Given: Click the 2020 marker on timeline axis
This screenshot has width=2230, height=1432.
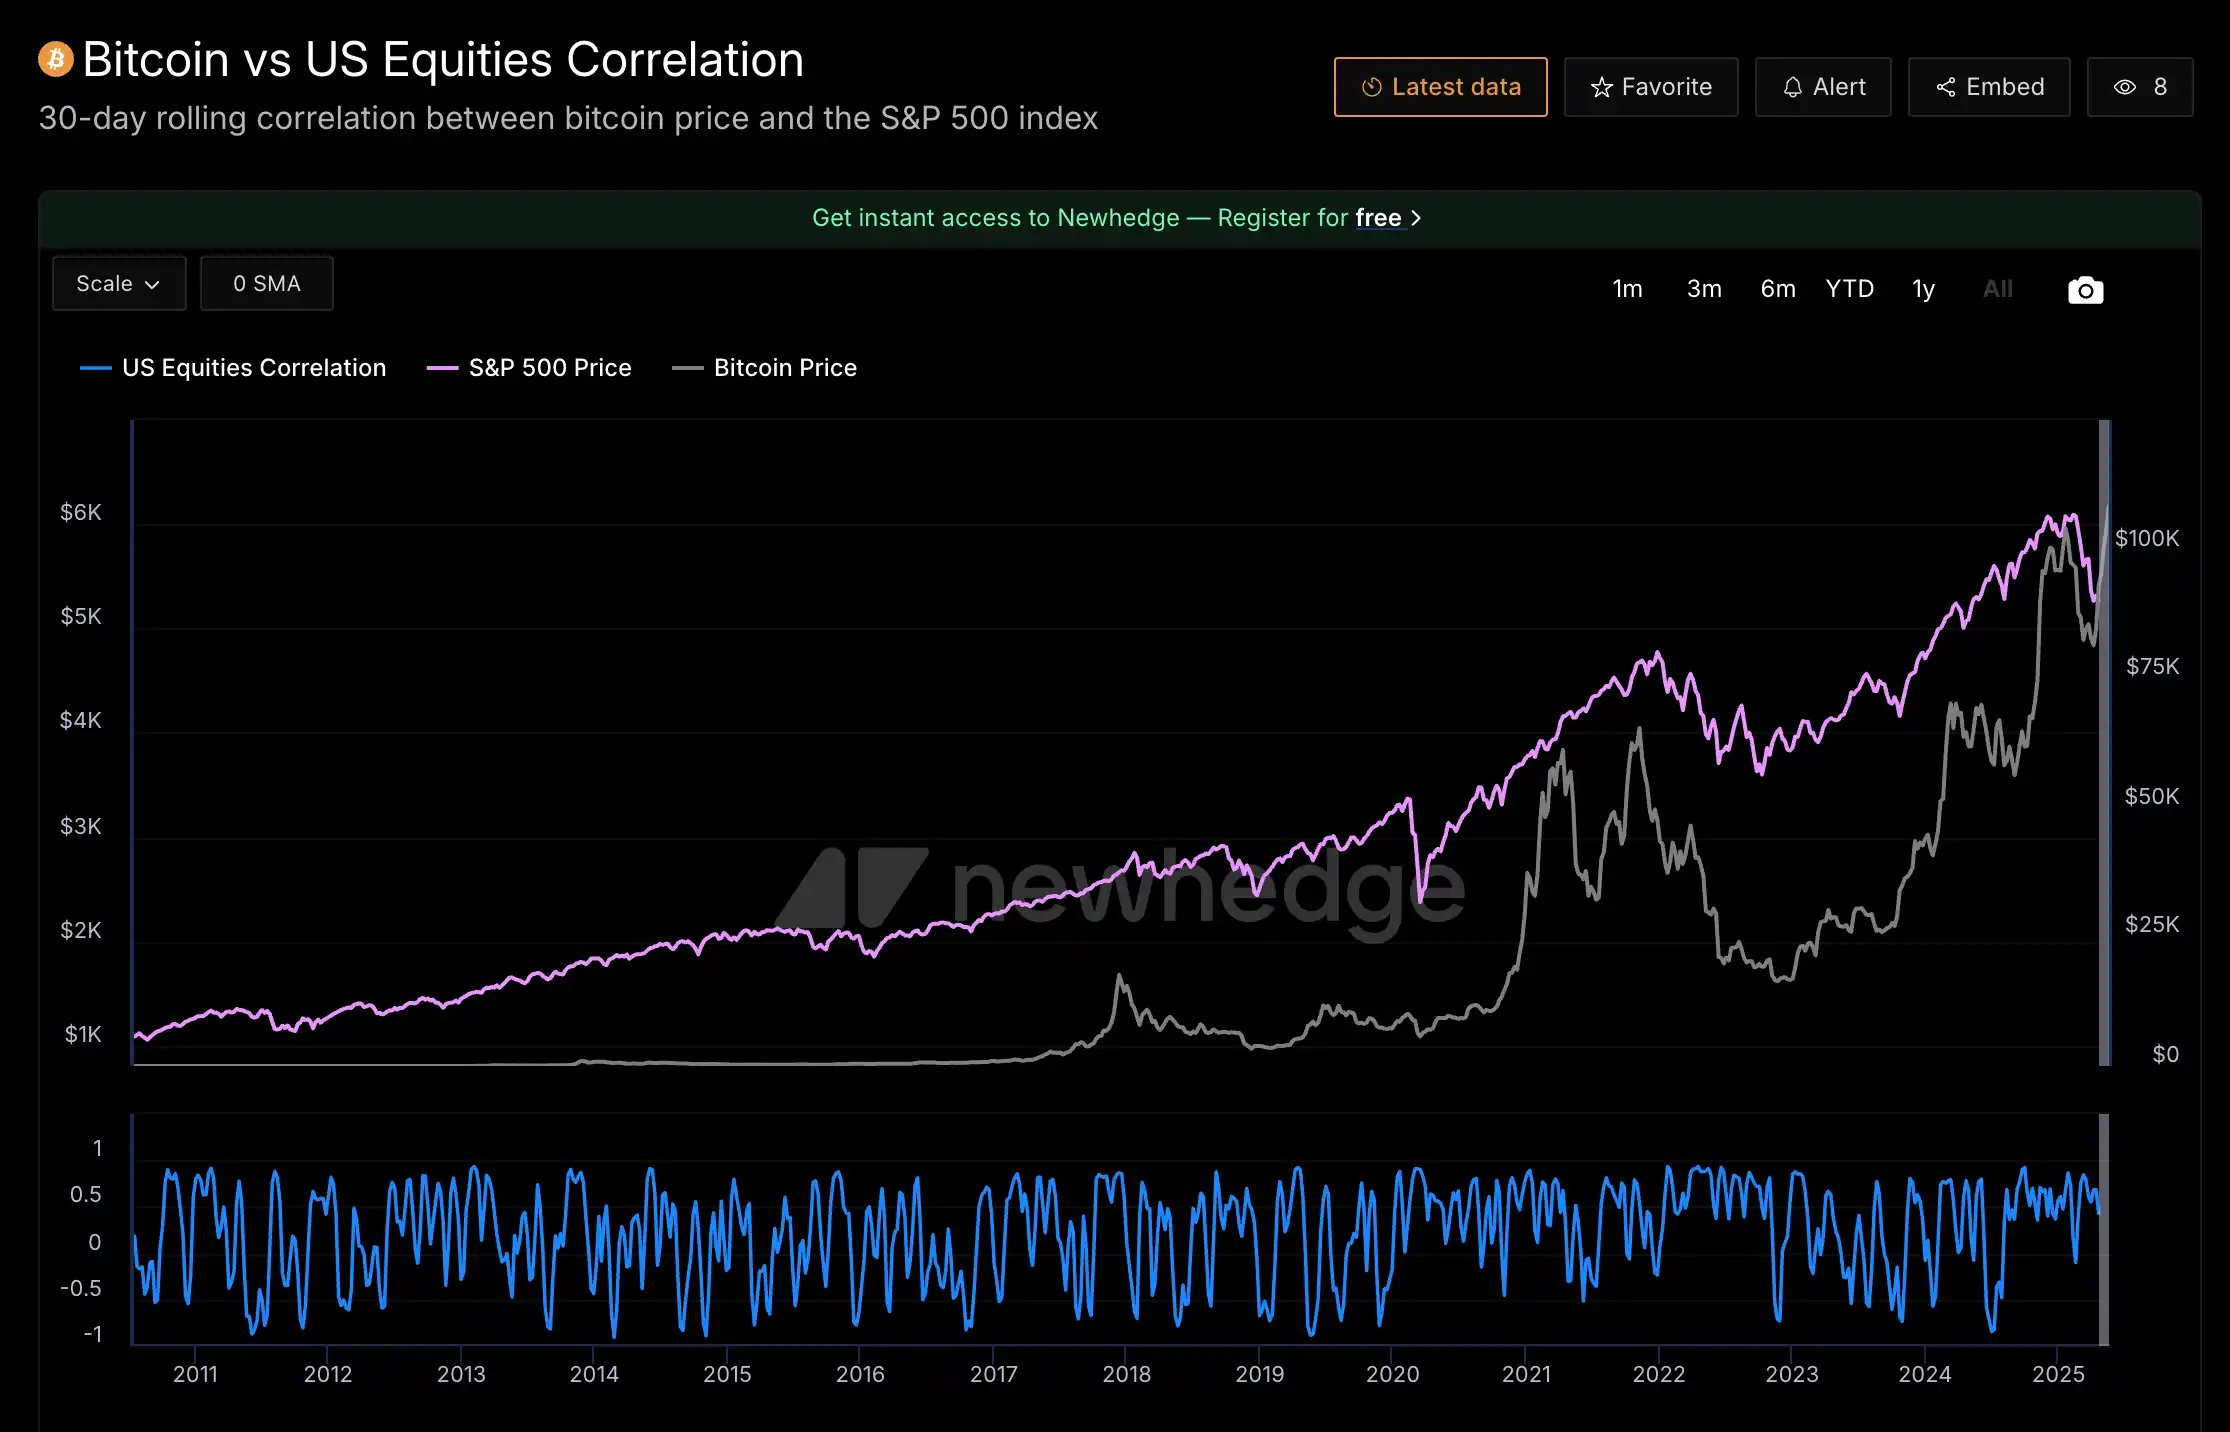Looking at the screenshot, I should [1392, 1373].
